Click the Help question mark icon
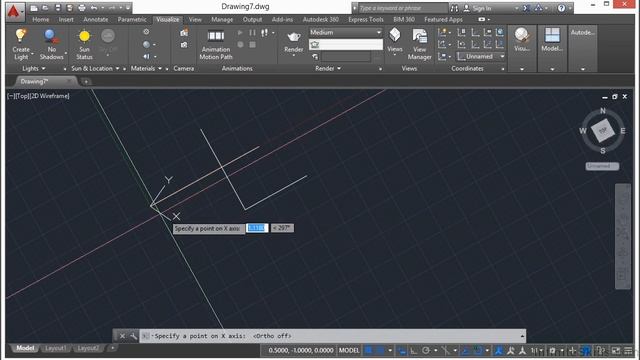 coord(562,8)
